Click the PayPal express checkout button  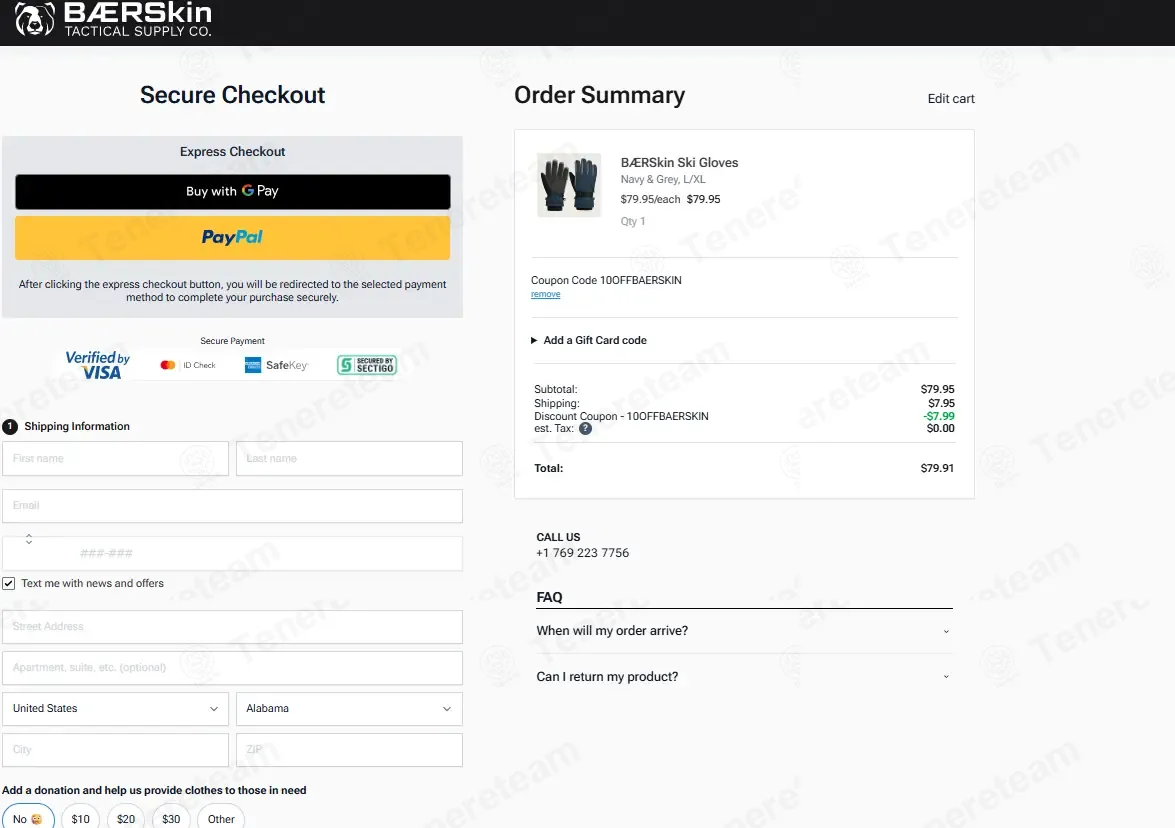click(x=232, y=238)
